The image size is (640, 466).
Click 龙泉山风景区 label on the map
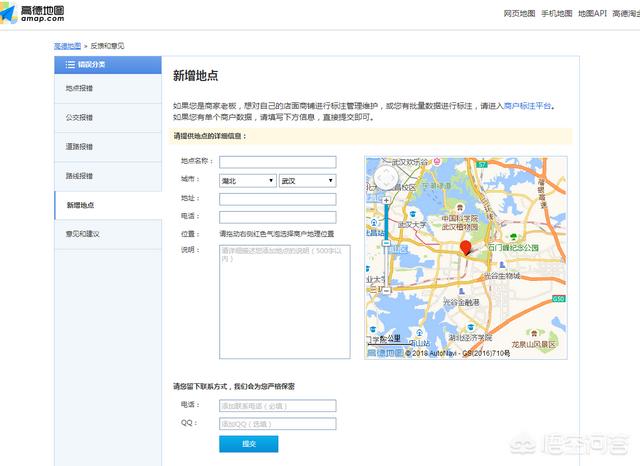click(x=533, y=344)
